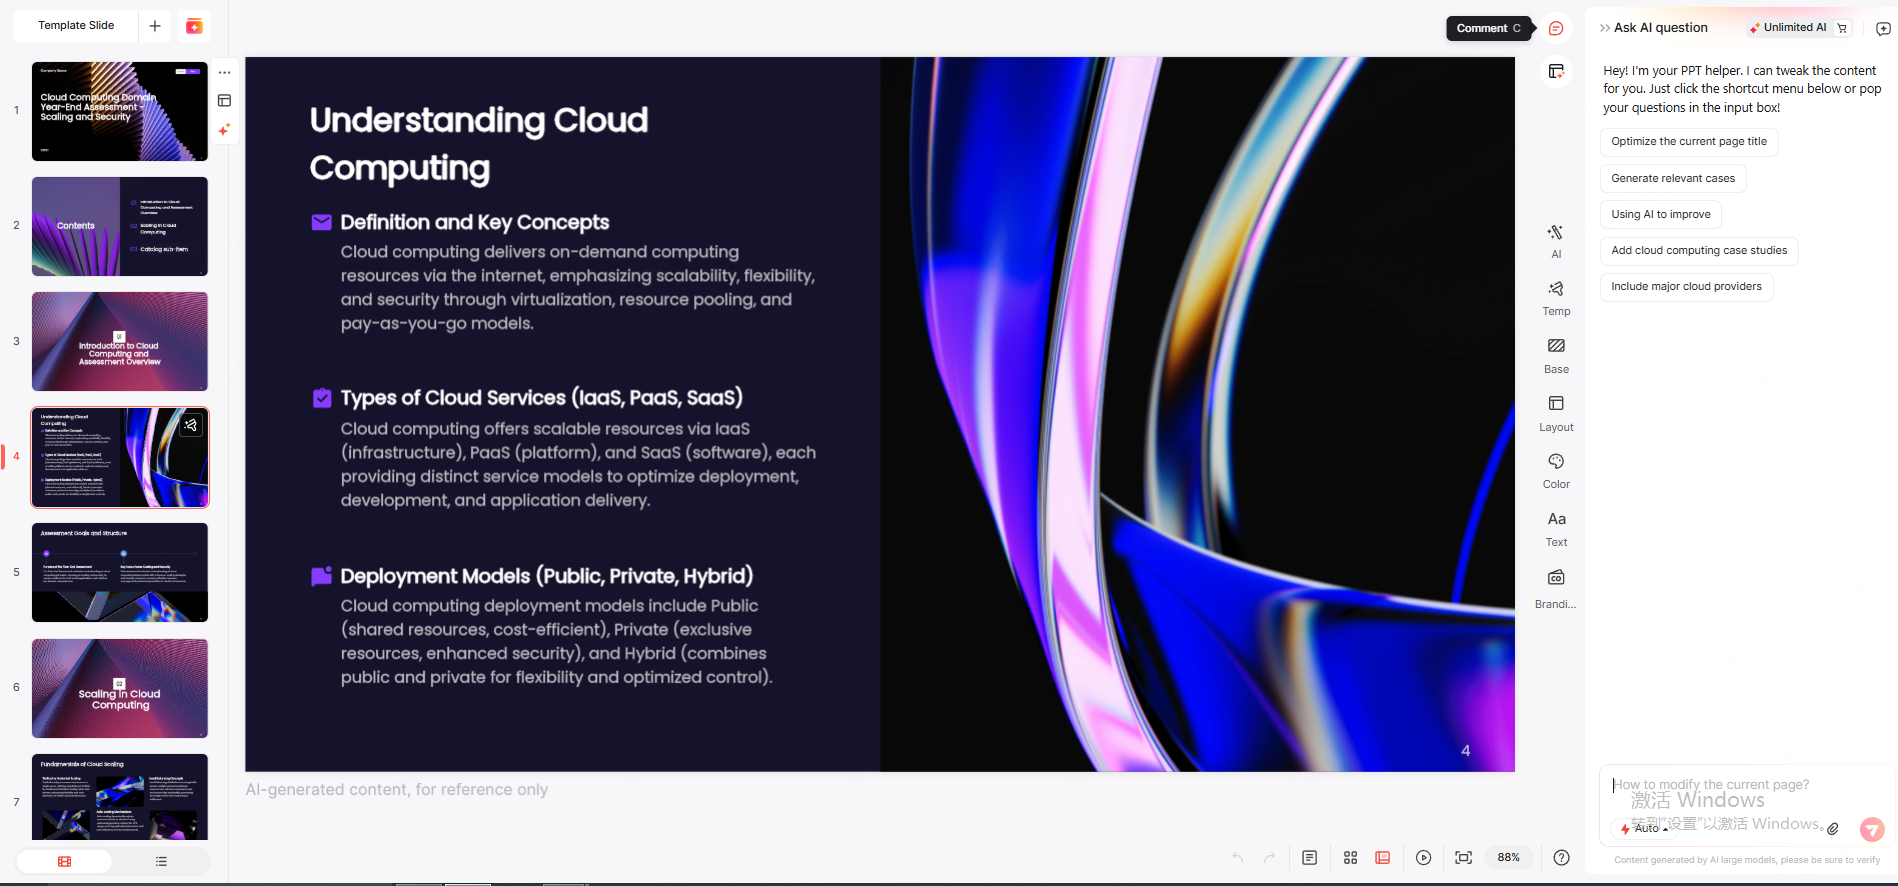Image resolution: width=1898 pixels, height=886 pixels.
Task: Click the comment bubble icon at top
Action: (x=1556, y=28)
